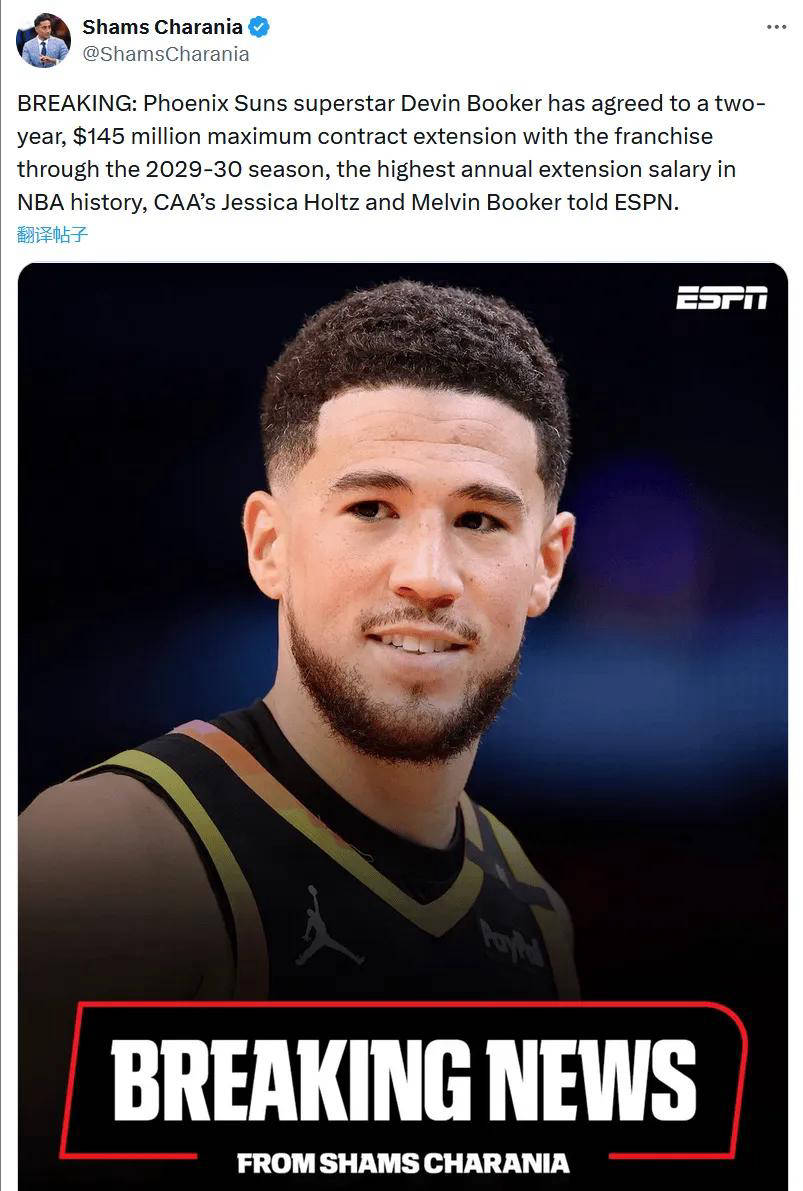Open the Devin Booker breaking news image
Screen dimensions: 803x1191
click(x=403, y=727)
